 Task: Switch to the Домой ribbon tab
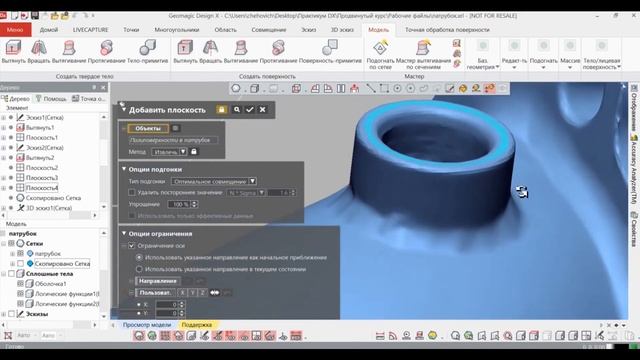49,30
